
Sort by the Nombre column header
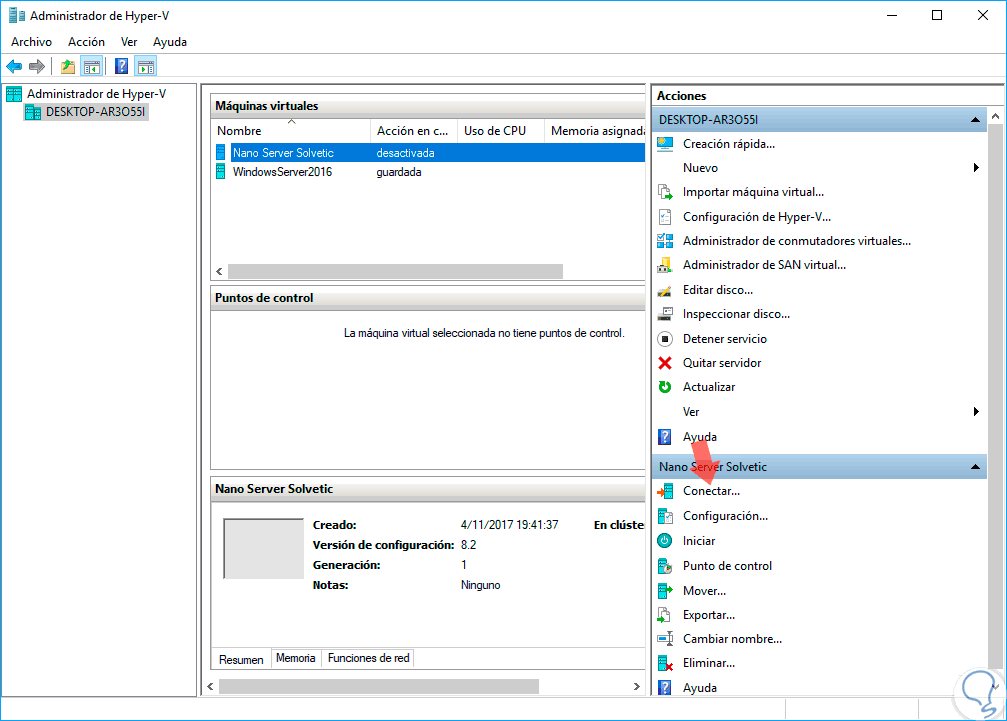[x=291, y=130]
